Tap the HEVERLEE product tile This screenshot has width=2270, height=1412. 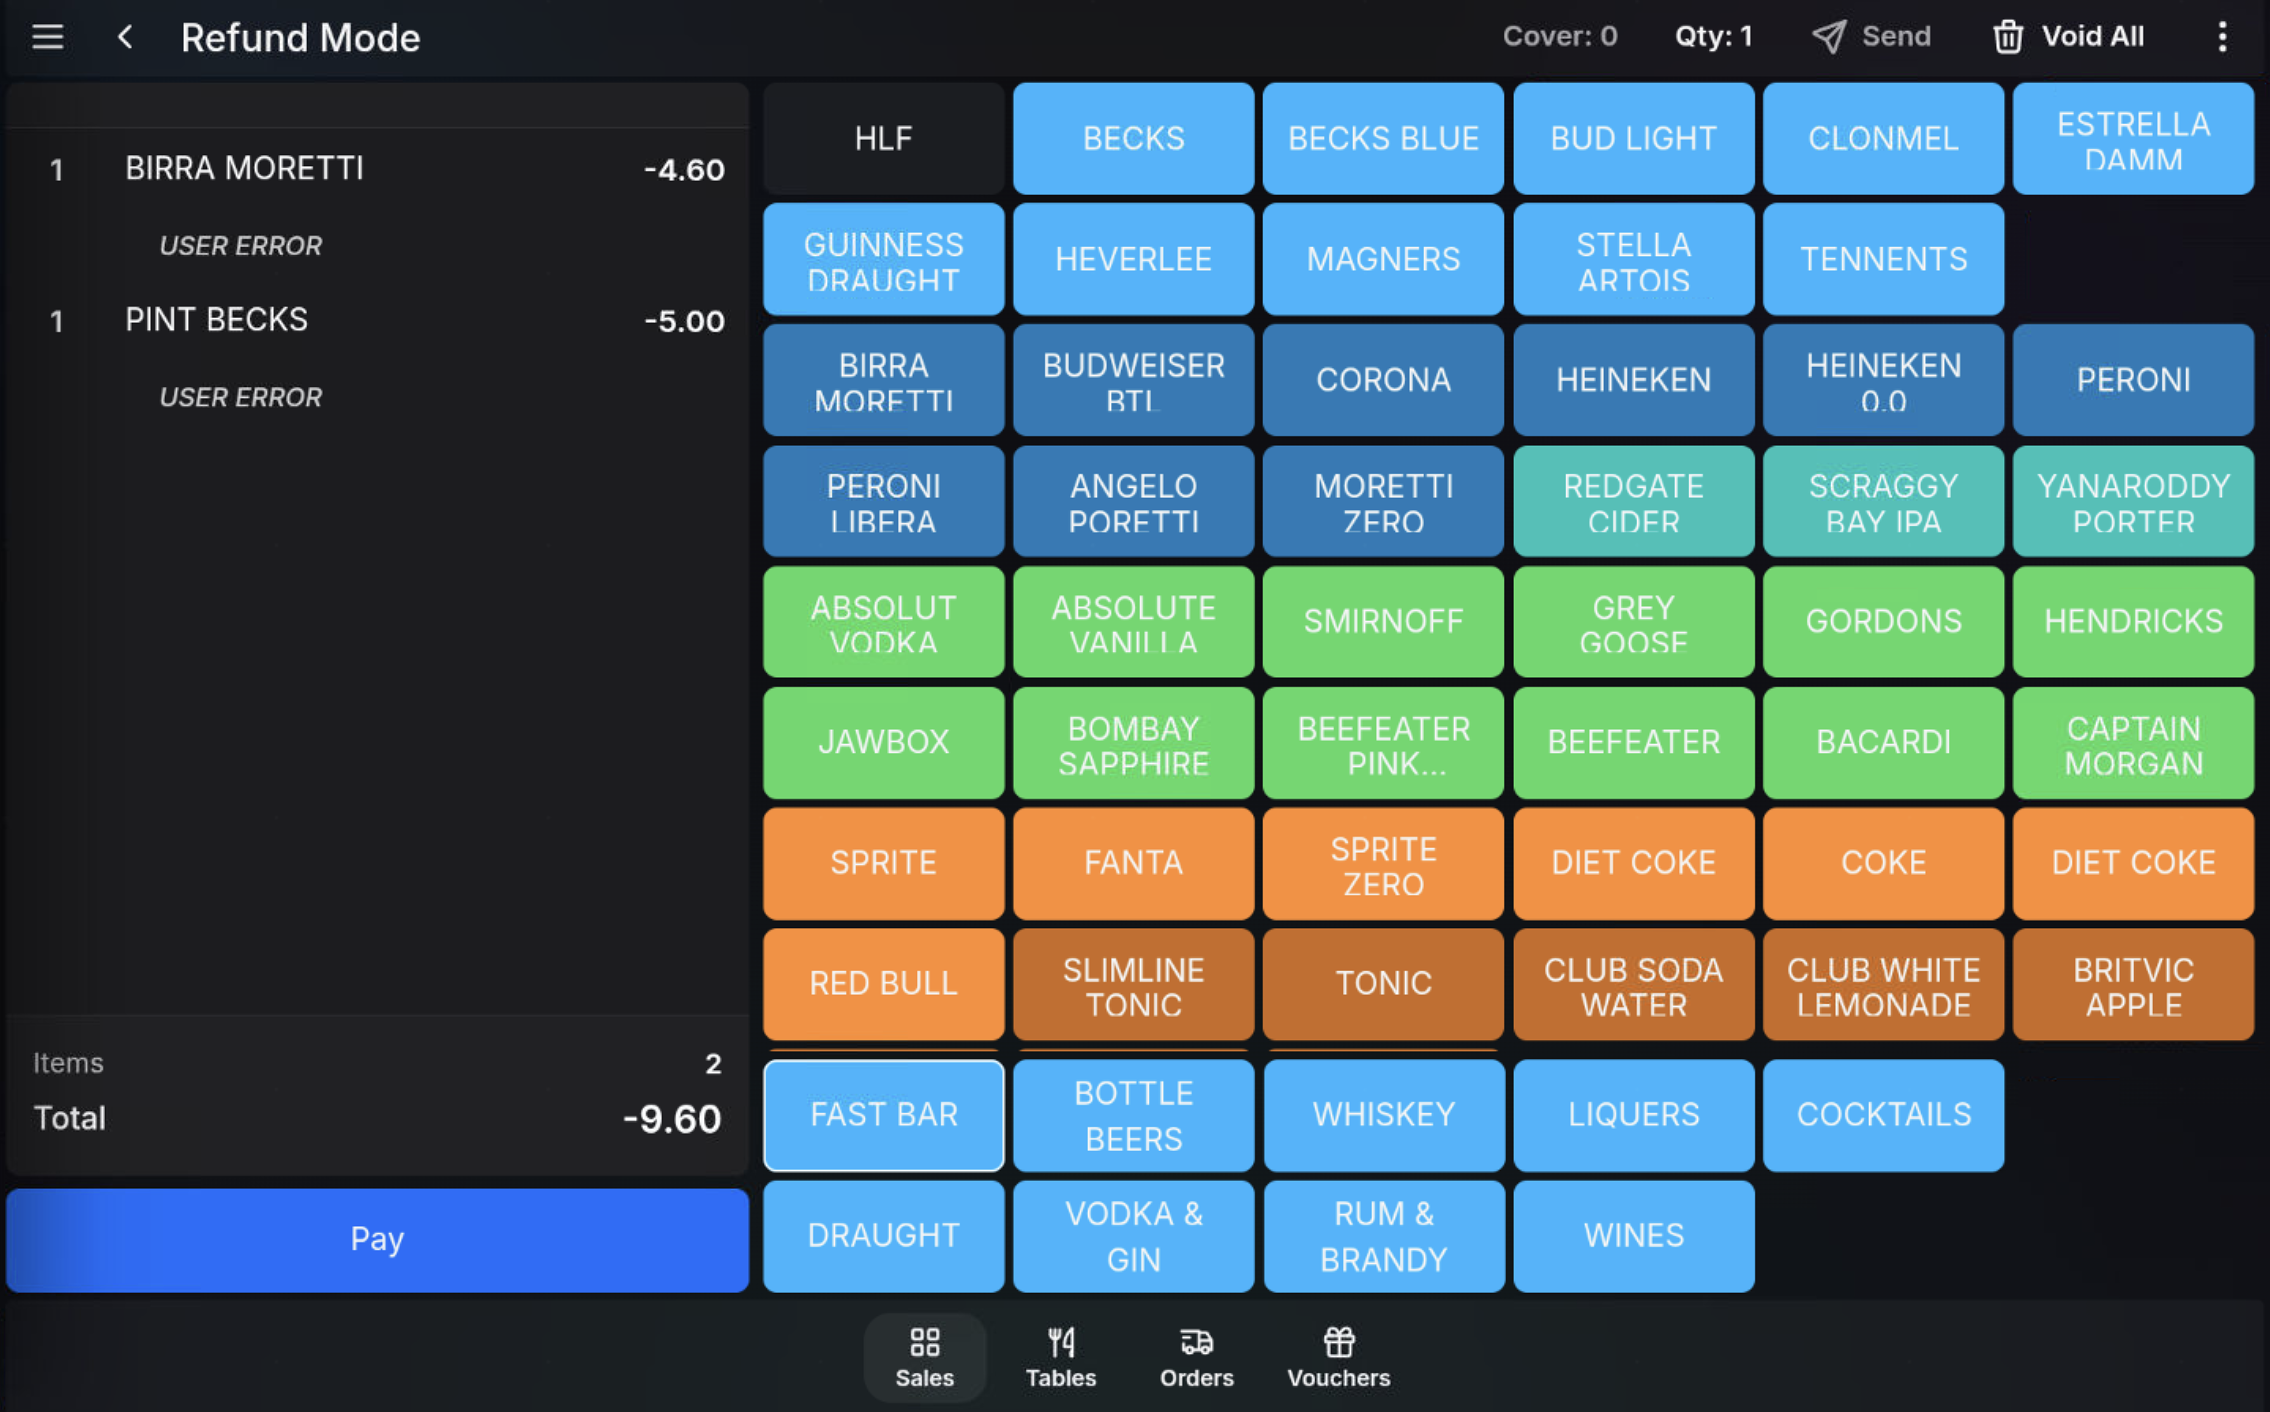[1133, 259]
